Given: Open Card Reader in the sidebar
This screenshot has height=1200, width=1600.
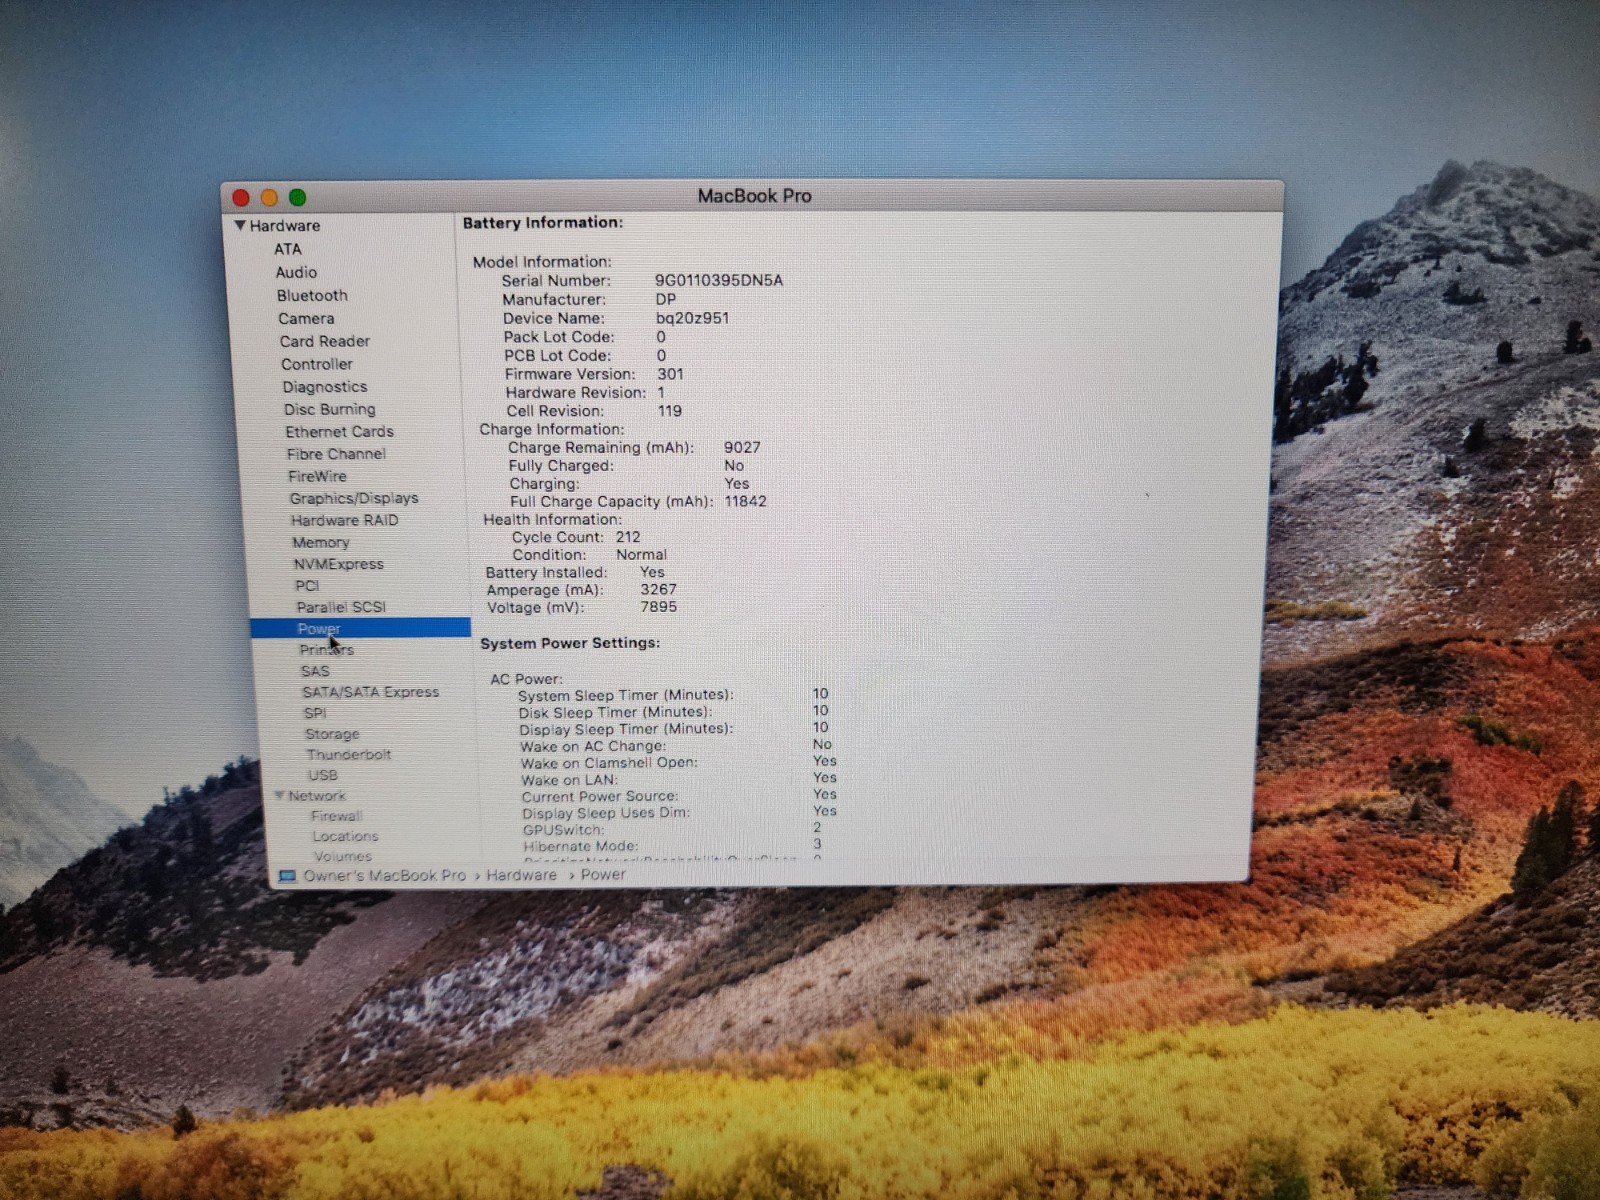Looking at the screenshot, I should 325,341.
